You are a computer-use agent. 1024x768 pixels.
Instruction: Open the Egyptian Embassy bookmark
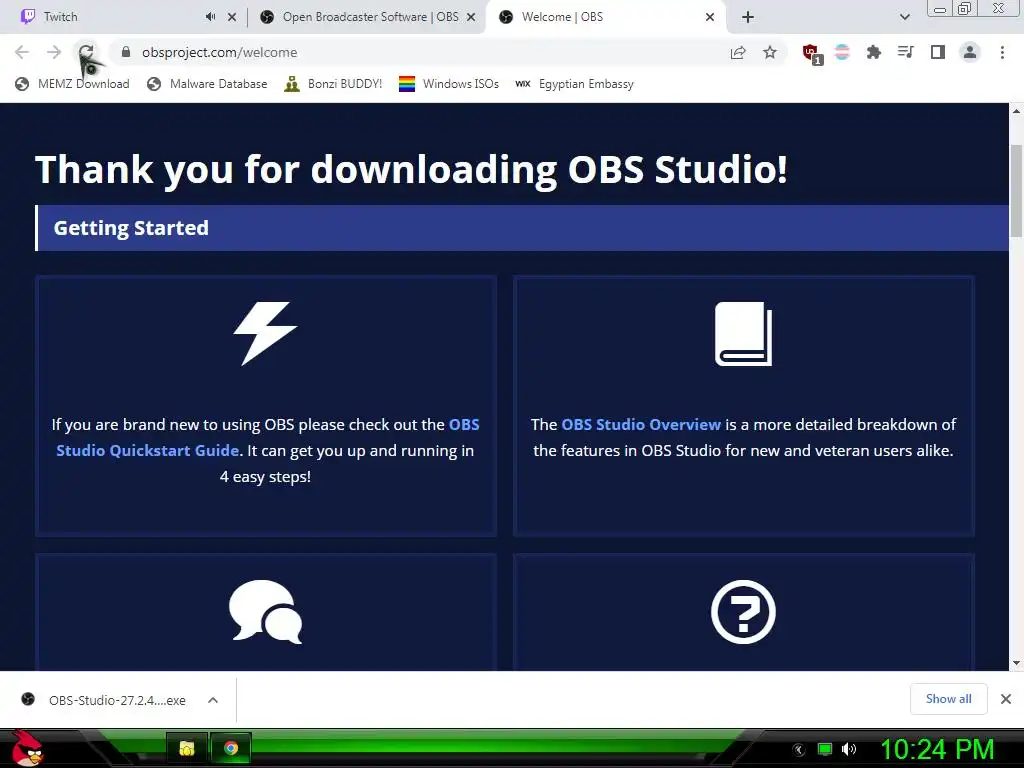point(574,84)
